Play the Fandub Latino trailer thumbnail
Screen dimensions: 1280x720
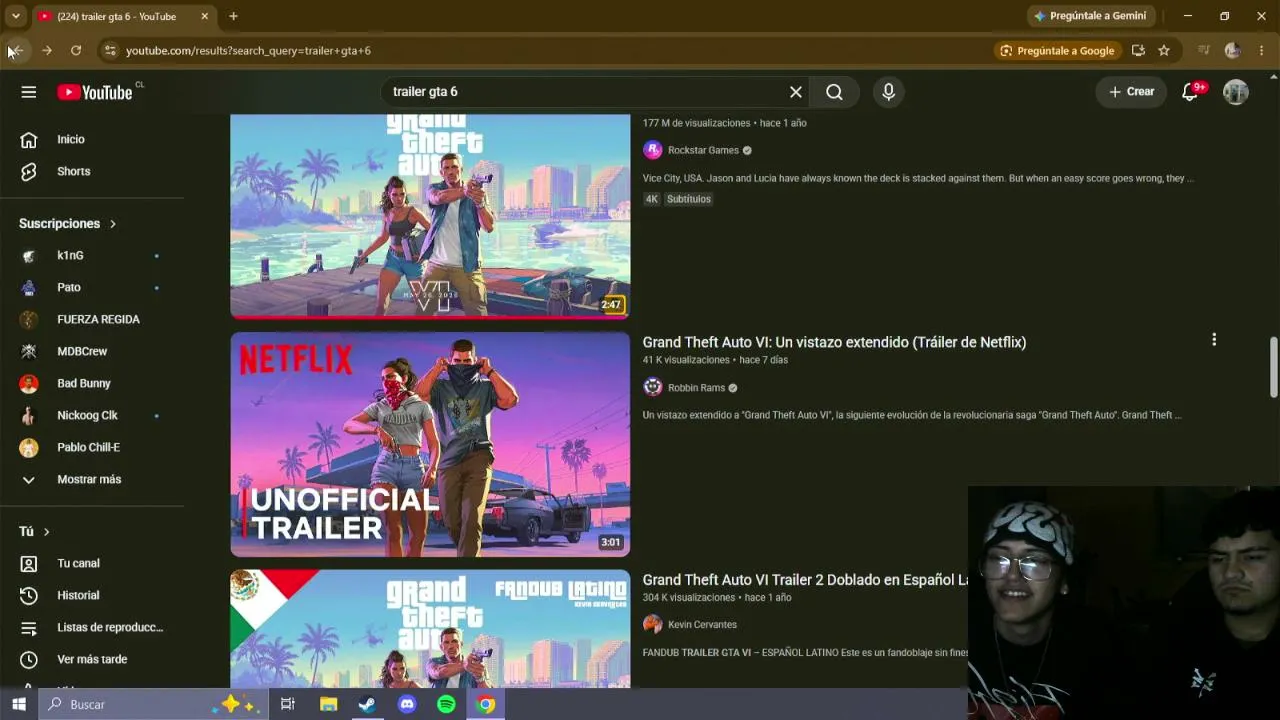[x=430, y=628]
